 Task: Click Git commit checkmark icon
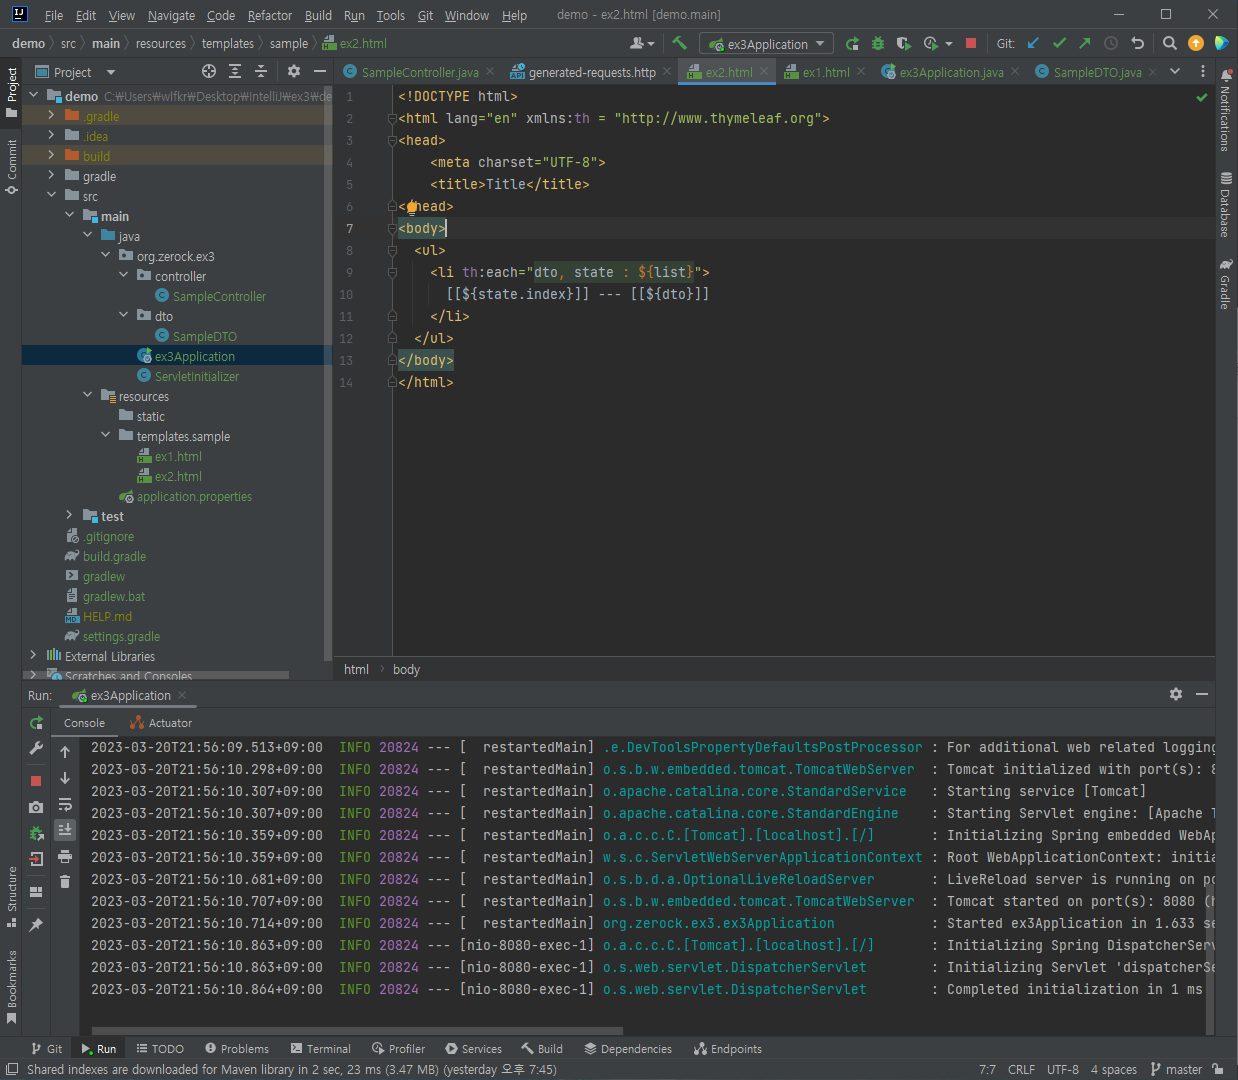[x=1059, y=43]
